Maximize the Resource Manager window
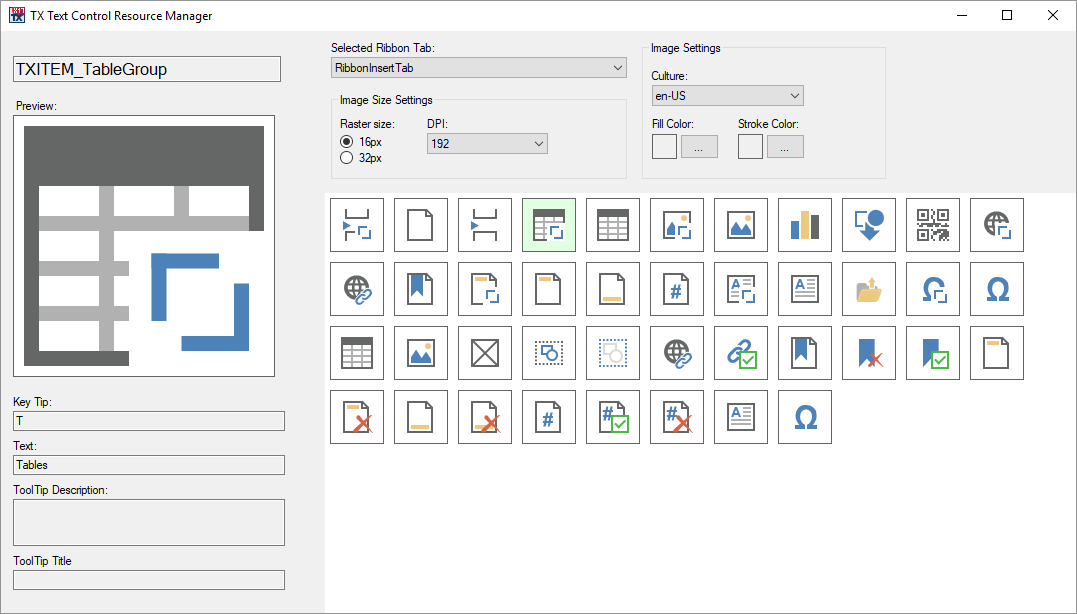Image resolution: width=1077 pixels, height=614 pixels. pos(1007,15)
